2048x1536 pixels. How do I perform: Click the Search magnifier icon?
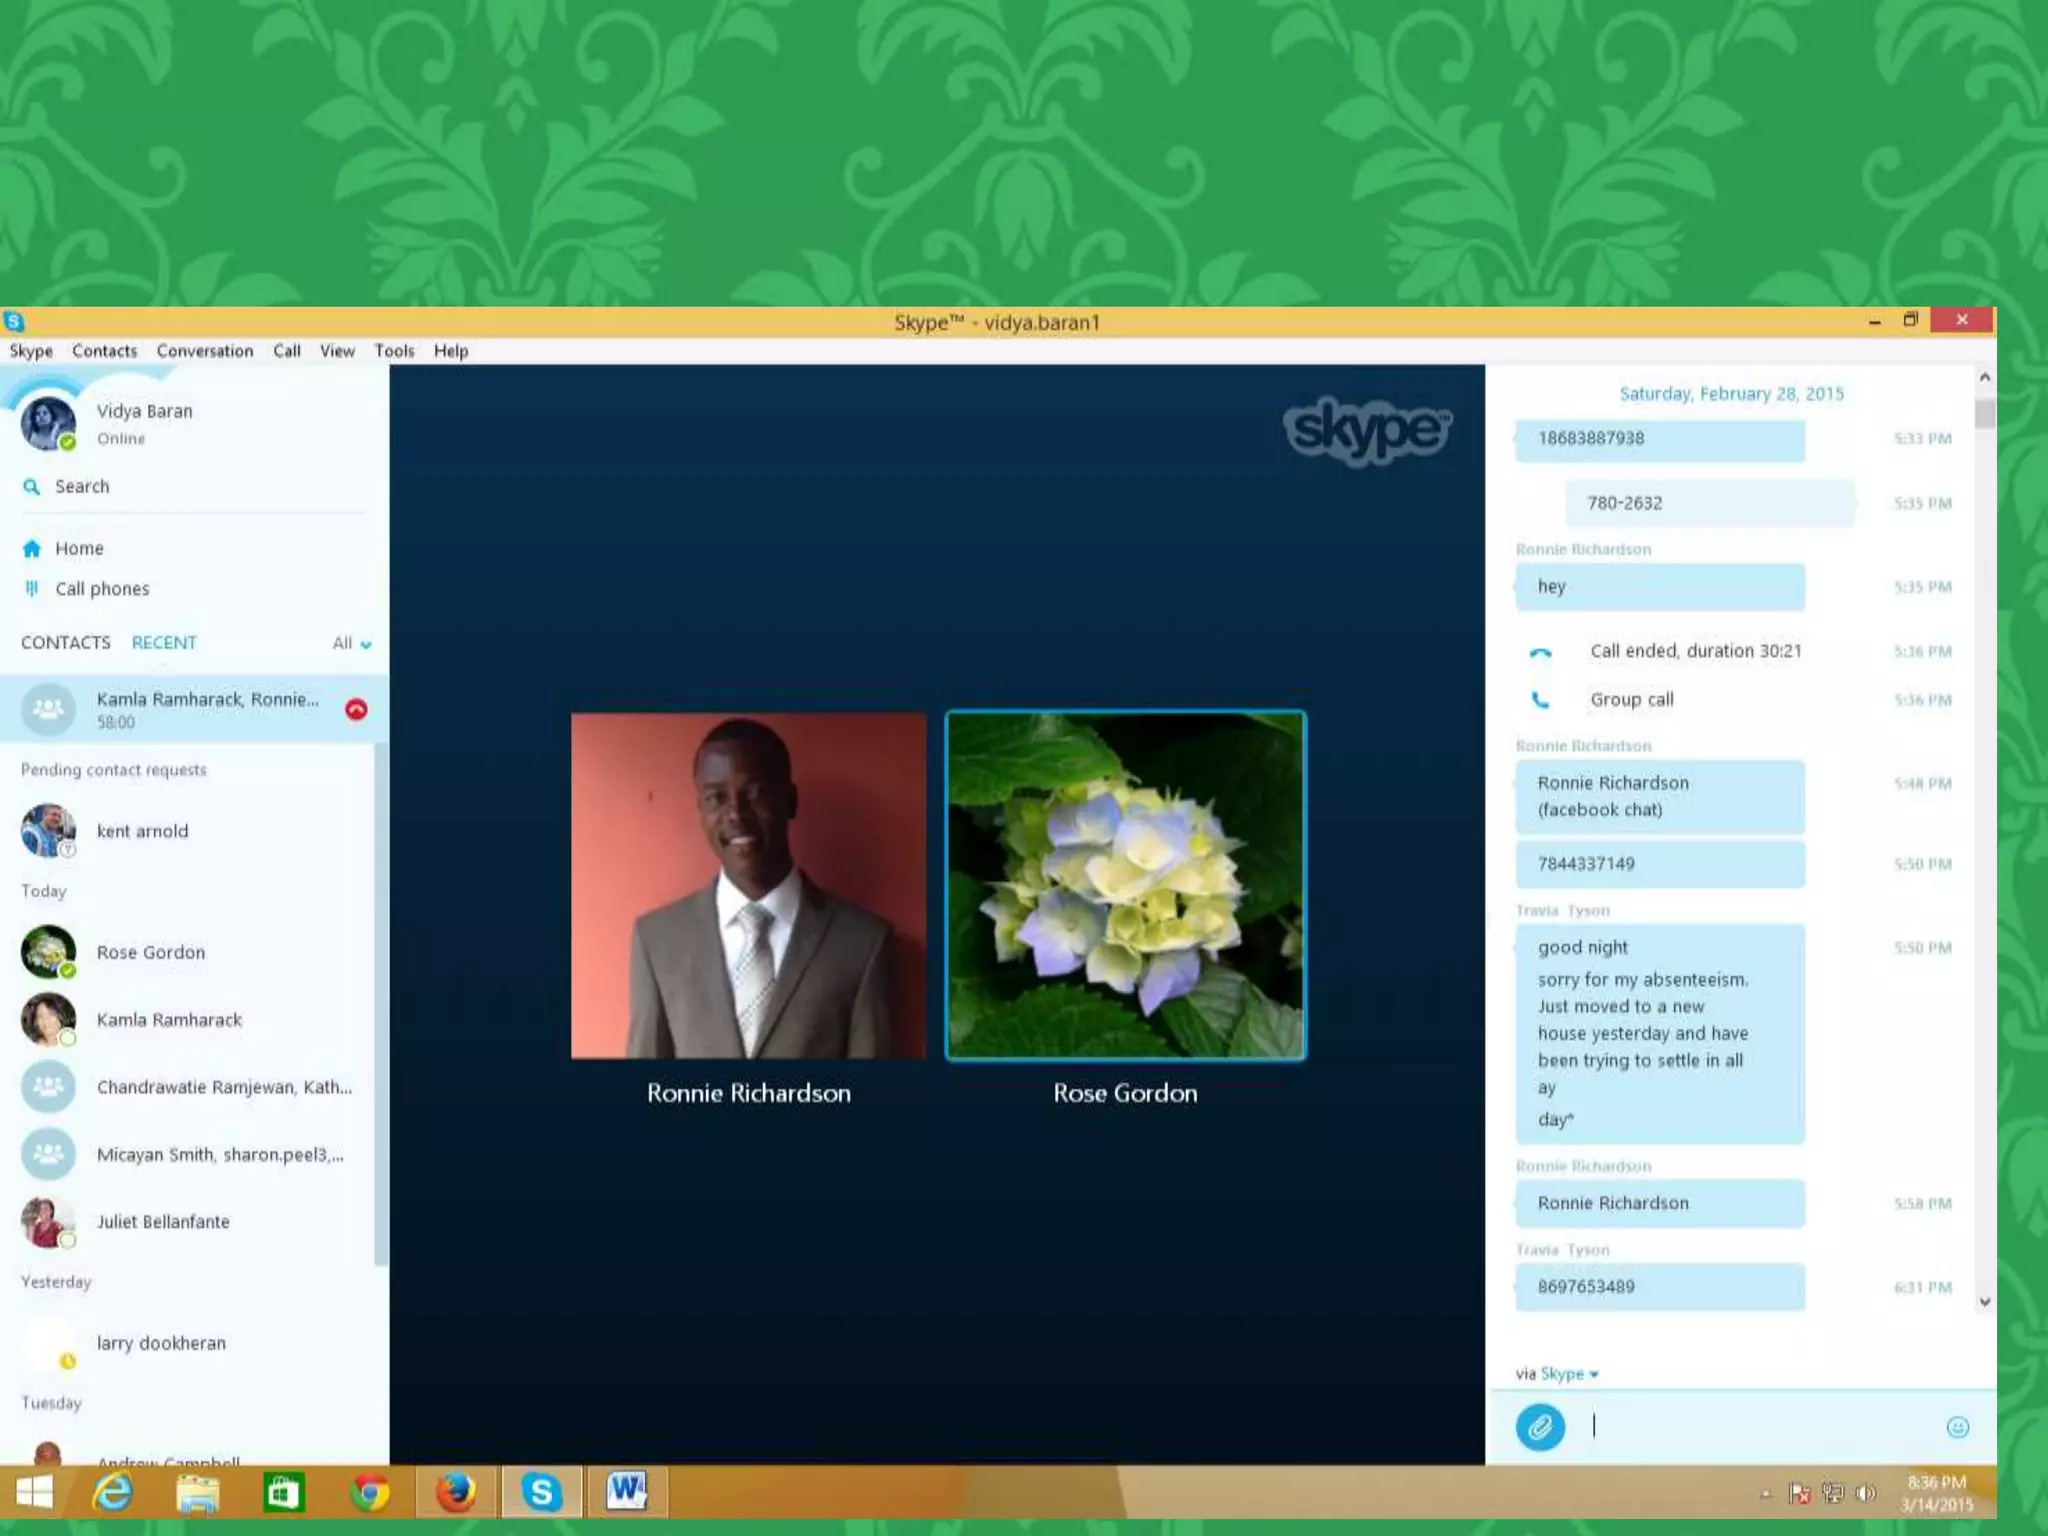(x=32, y=486)
